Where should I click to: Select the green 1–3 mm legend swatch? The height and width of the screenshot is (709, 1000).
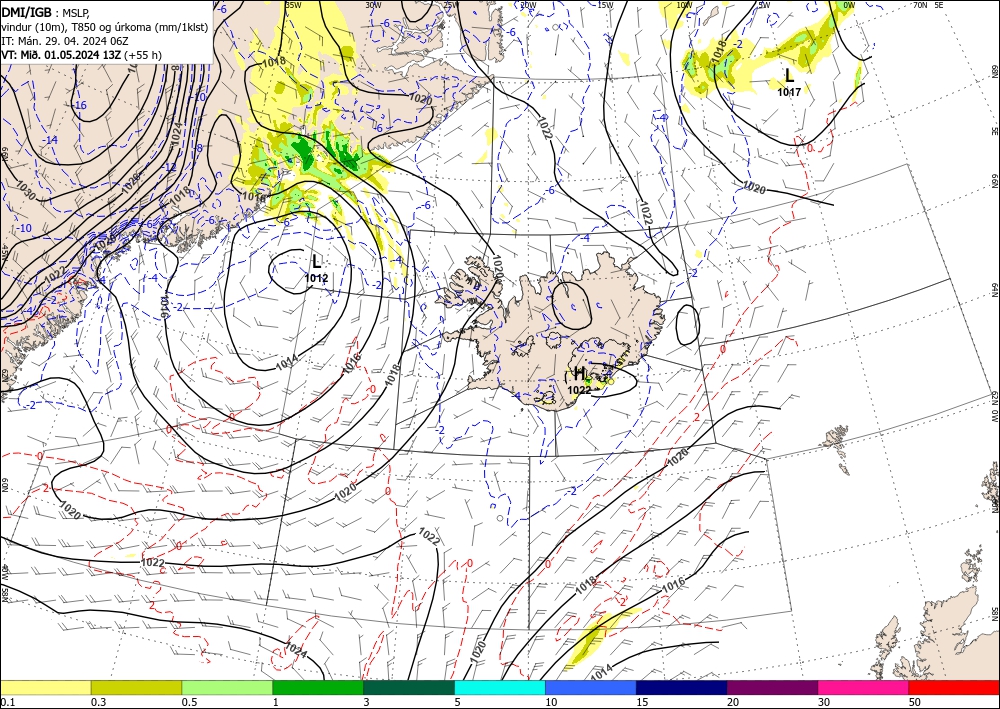tap(318, 687)
